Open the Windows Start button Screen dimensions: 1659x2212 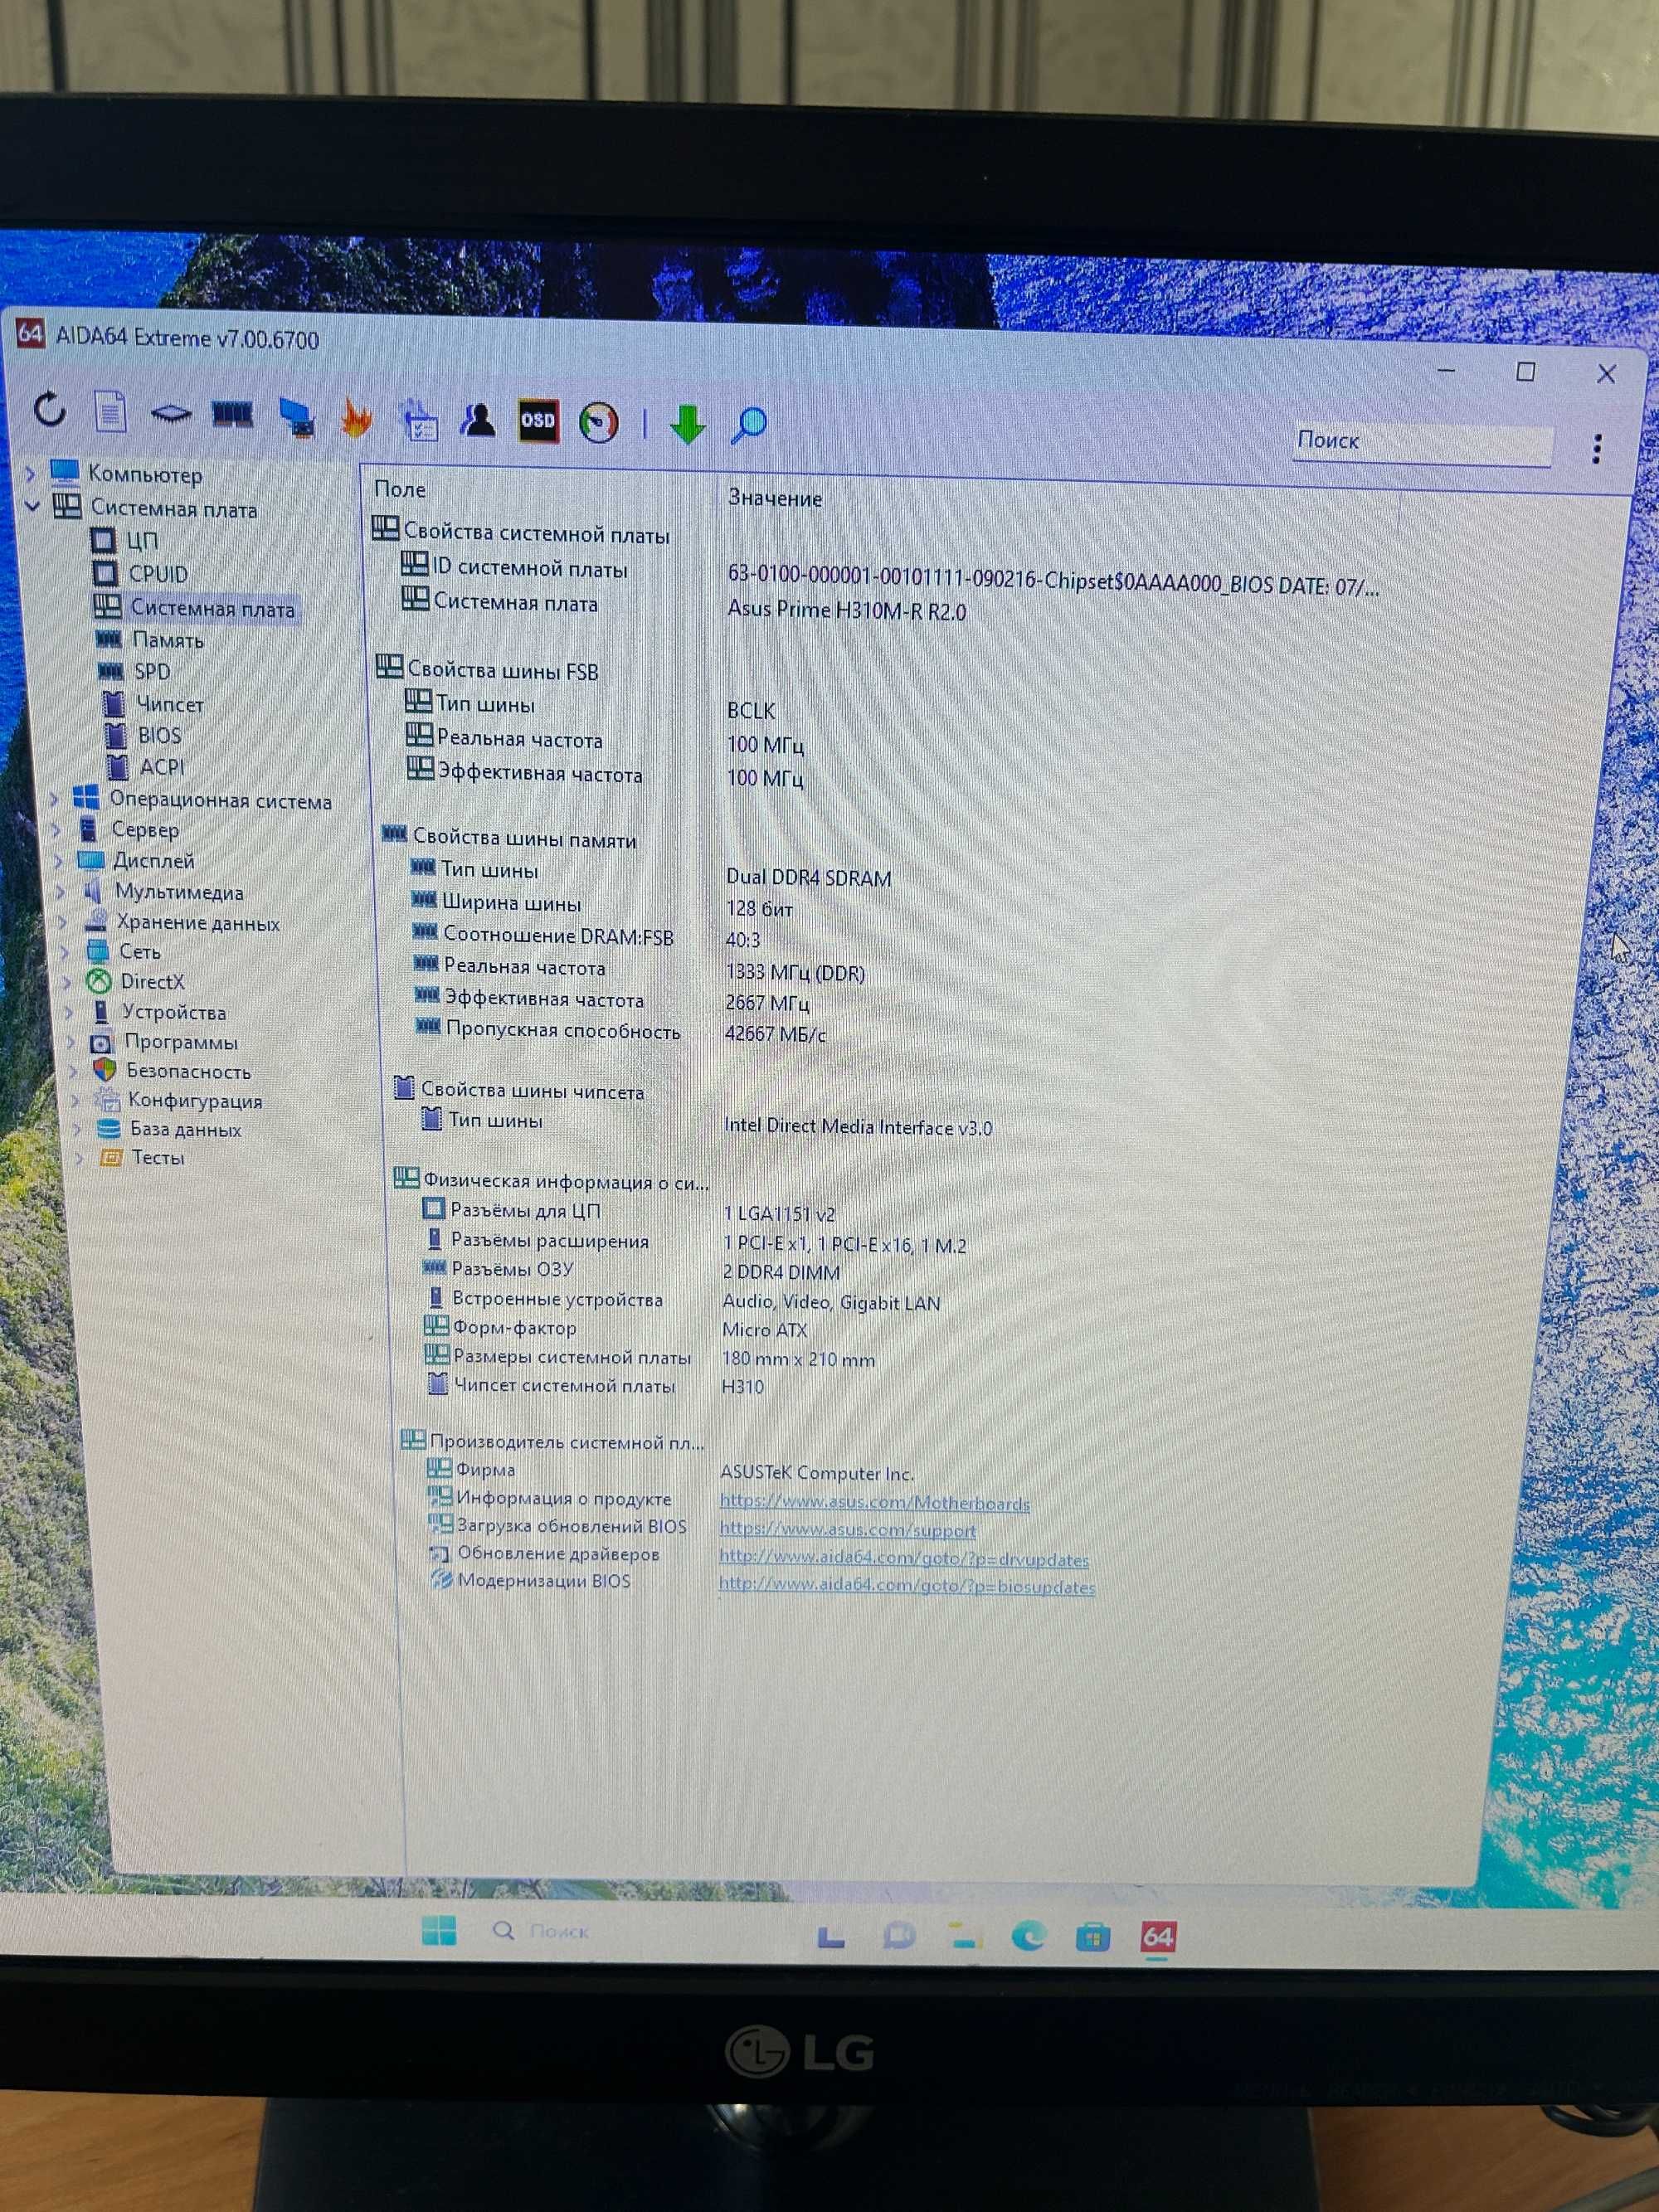point(439,1929)
